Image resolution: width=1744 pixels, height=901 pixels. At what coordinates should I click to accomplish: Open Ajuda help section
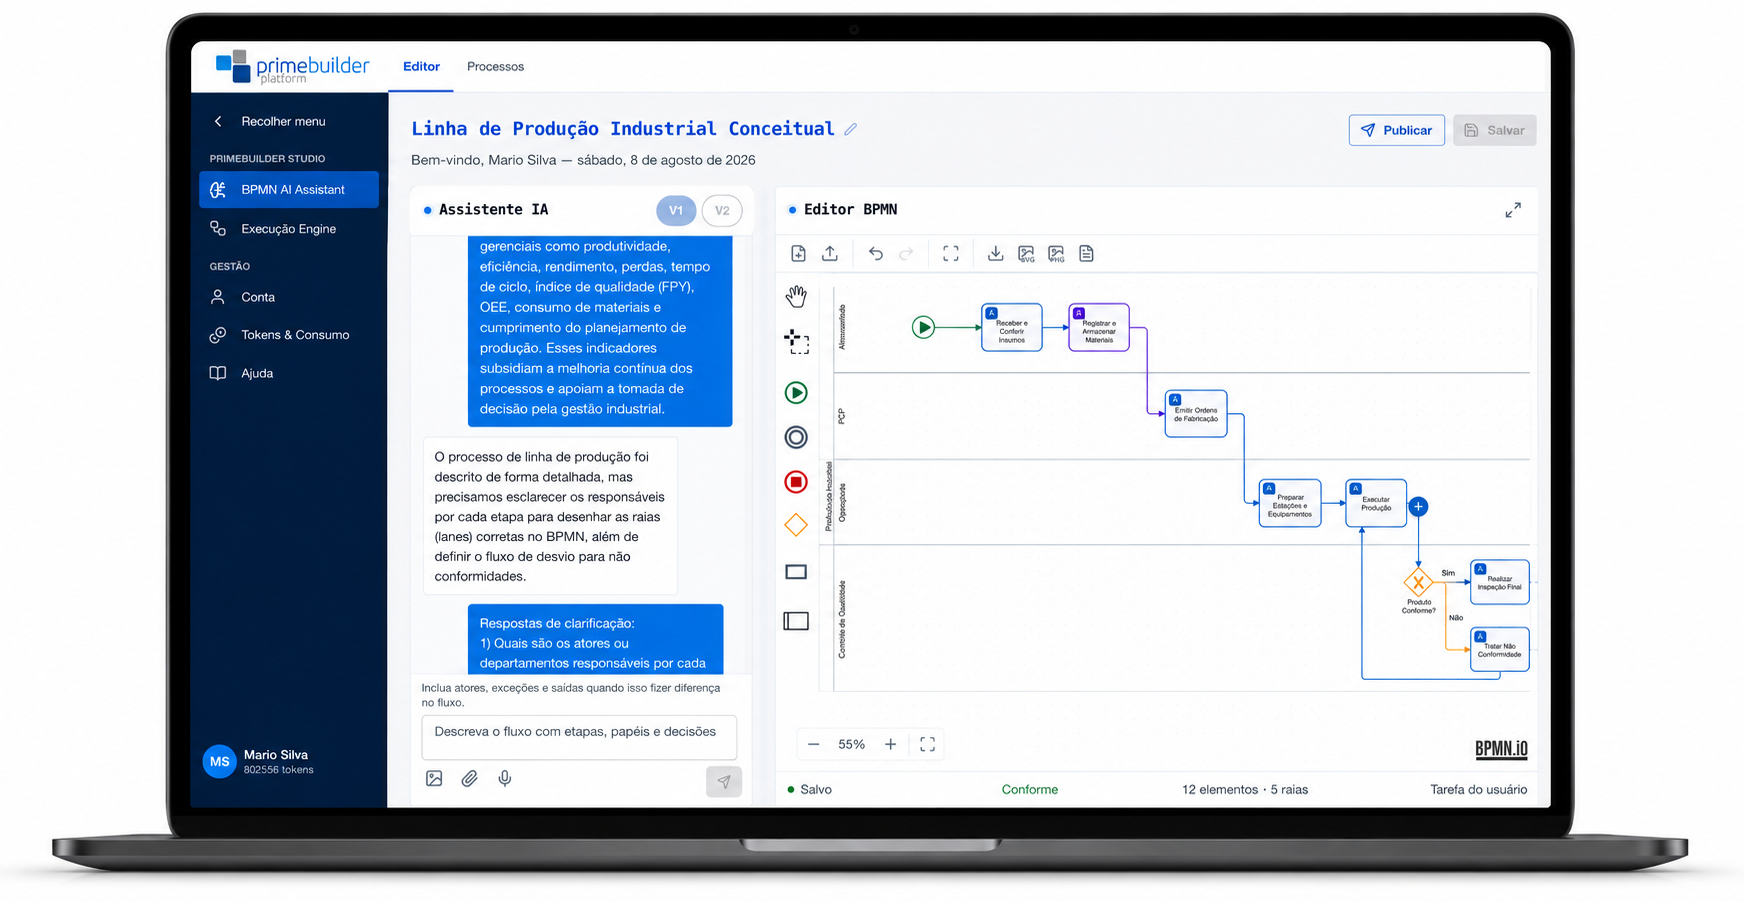coord(289,373)
